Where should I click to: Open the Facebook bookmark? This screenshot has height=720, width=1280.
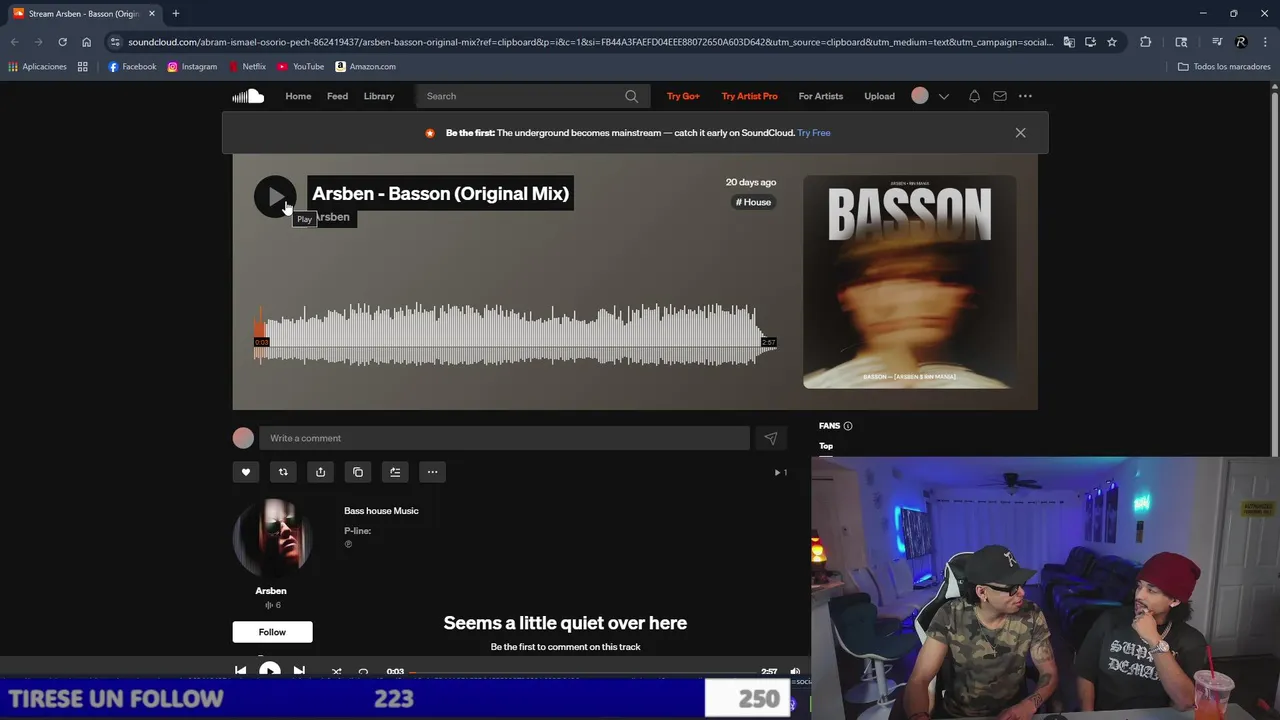132,67
